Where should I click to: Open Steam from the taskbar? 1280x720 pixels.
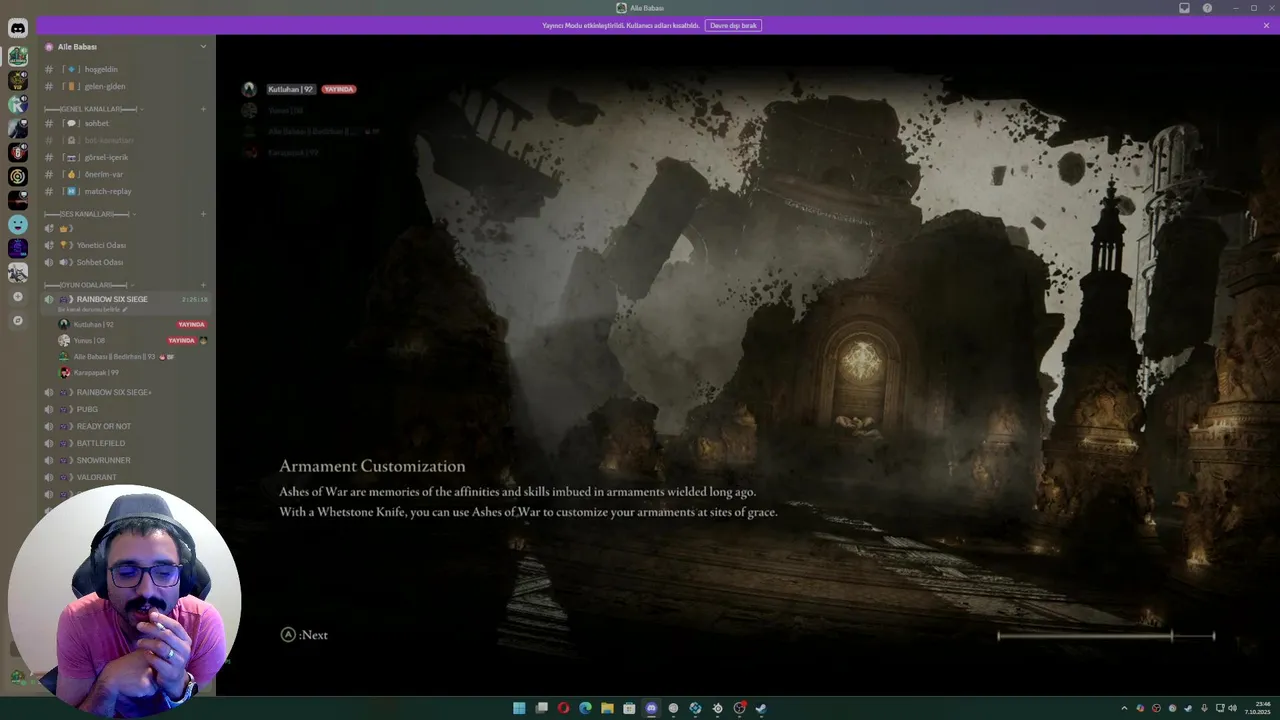coord(761,708)
